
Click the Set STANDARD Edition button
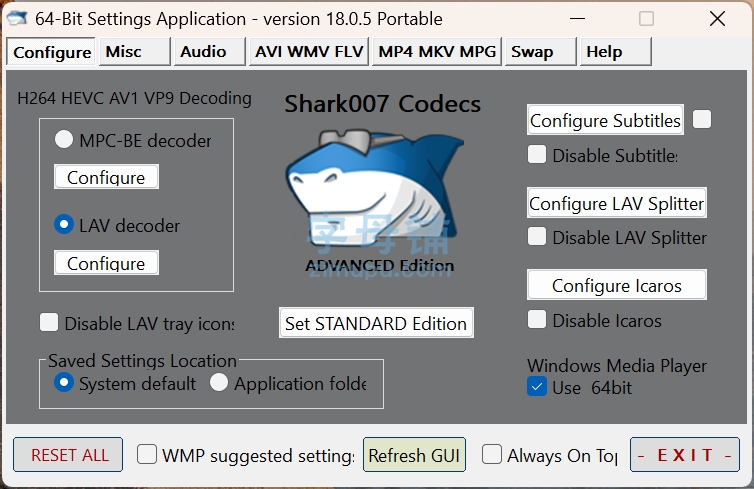click(x=376, y=323)
